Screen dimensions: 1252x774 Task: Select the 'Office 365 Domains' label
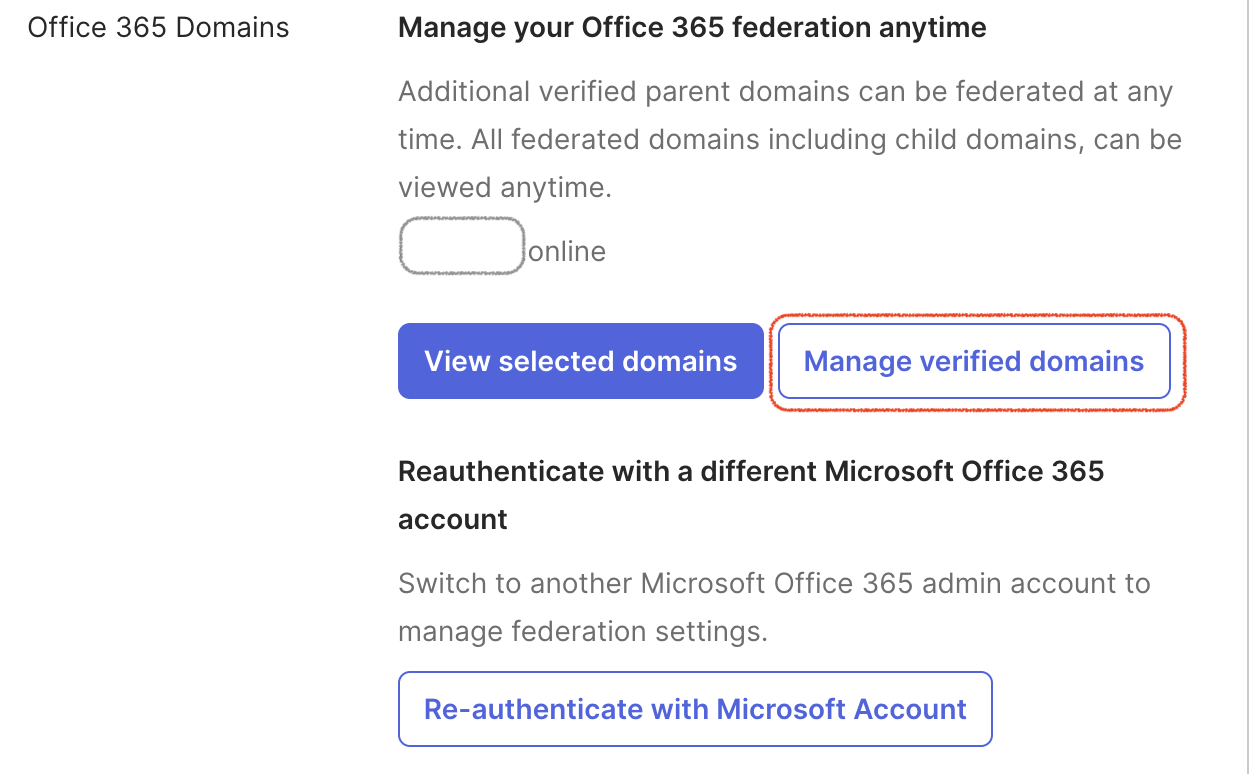click(x=158, y=27)
